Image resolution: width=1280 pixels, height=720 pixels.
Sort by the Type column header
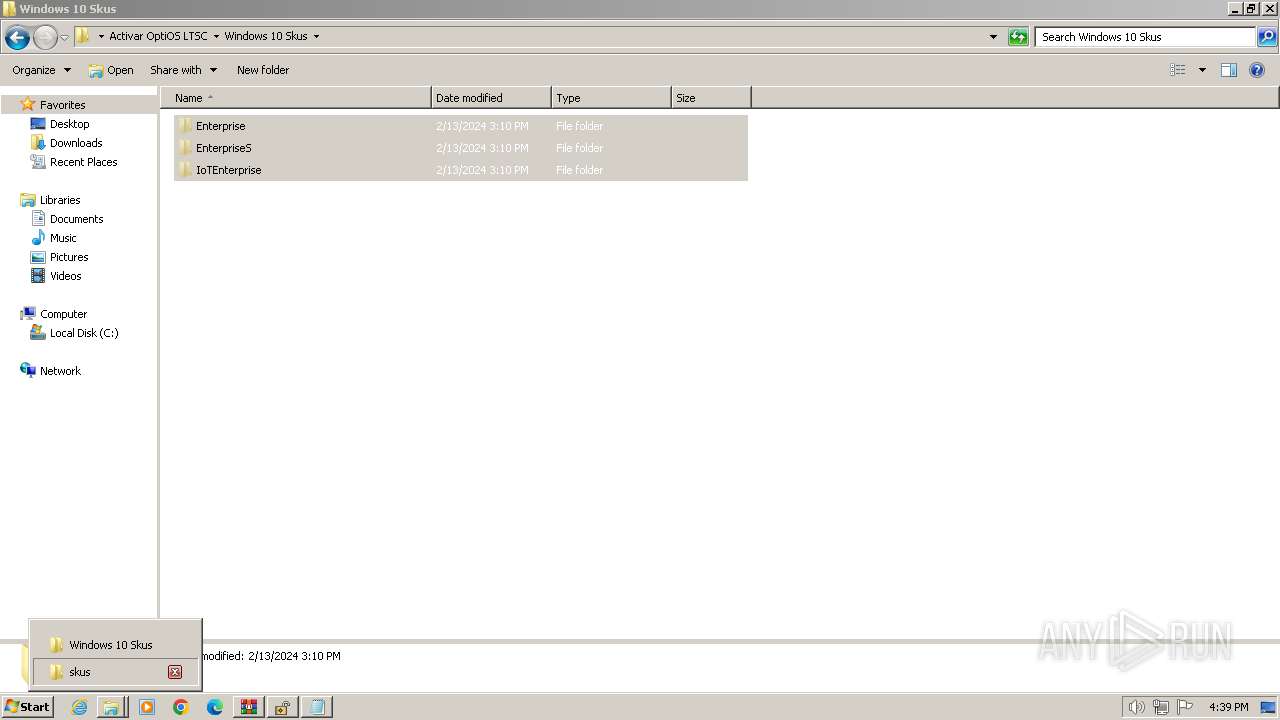tap(611, 98)
